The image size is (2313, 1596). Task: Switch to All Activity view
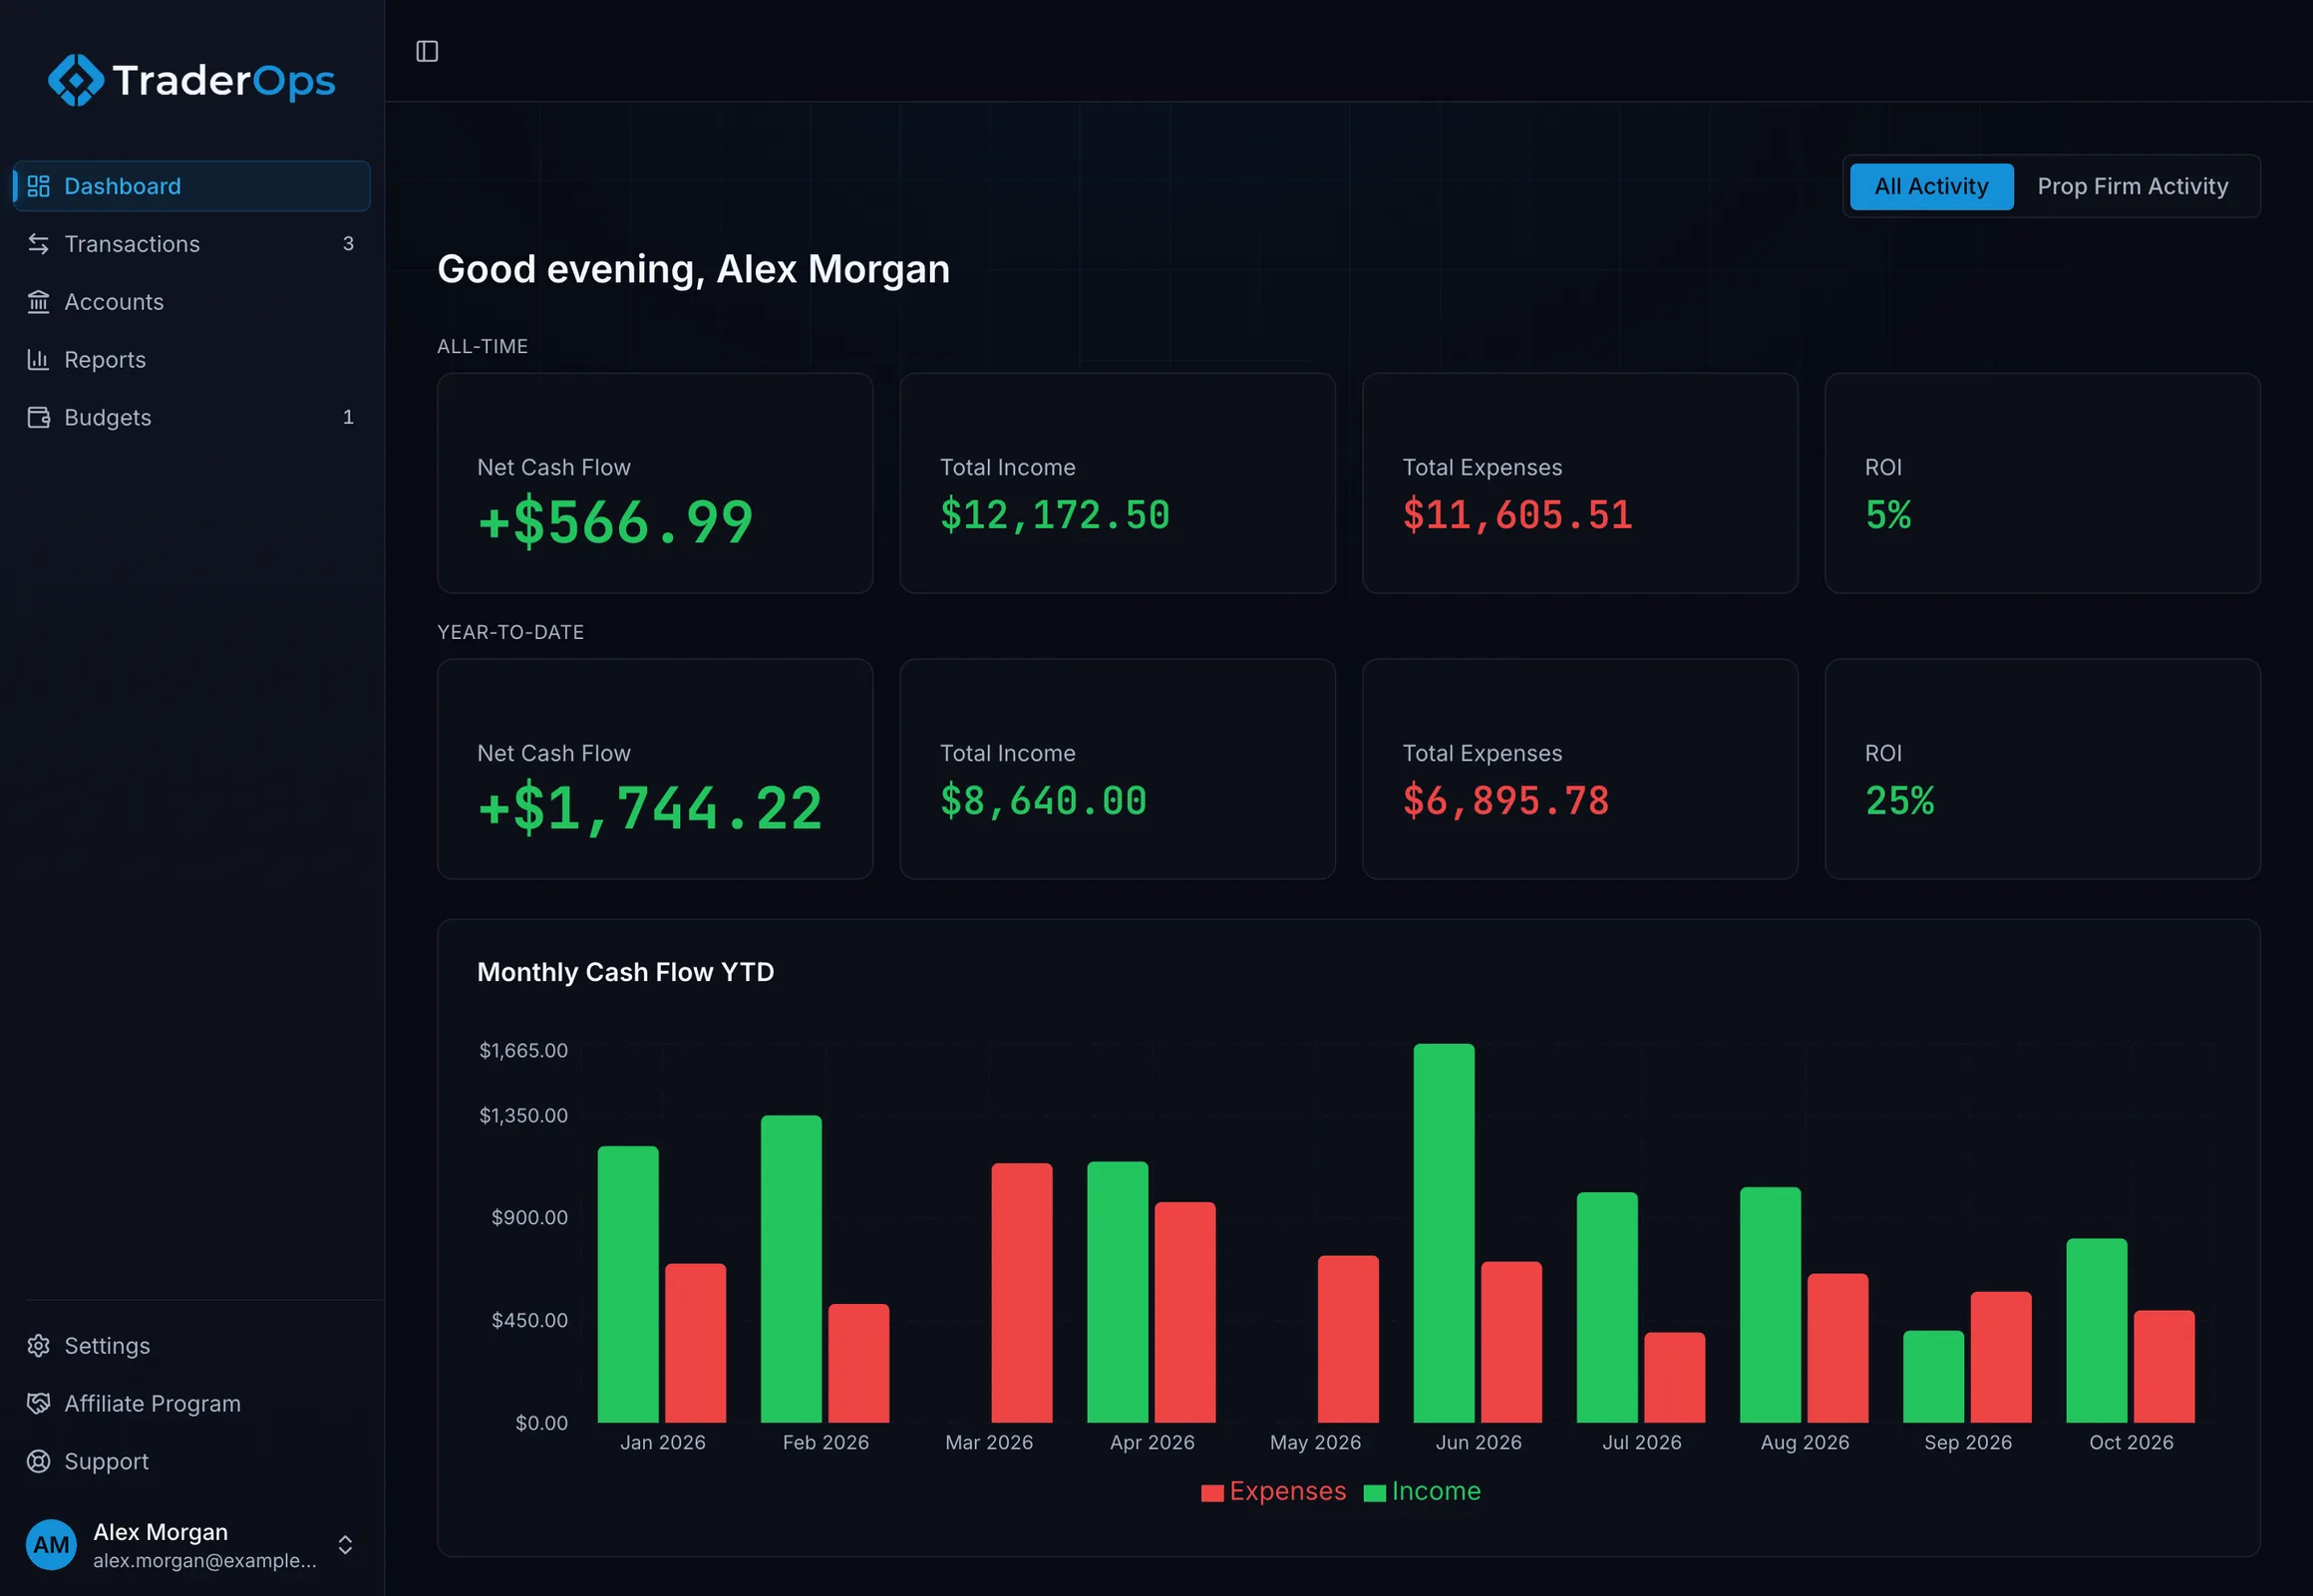[1931, 186]
